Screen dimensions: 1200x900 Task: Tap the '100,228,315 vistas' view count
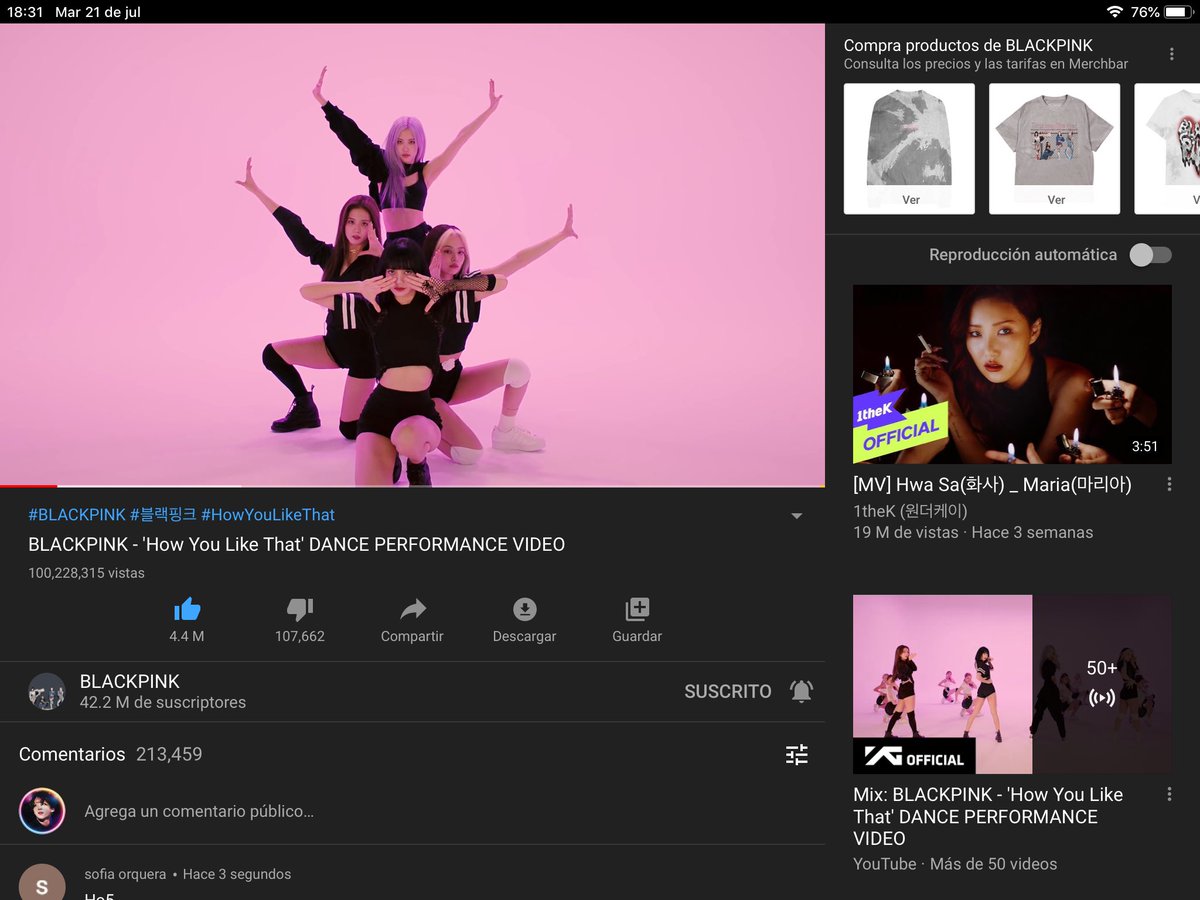click(x=86, y=573)
